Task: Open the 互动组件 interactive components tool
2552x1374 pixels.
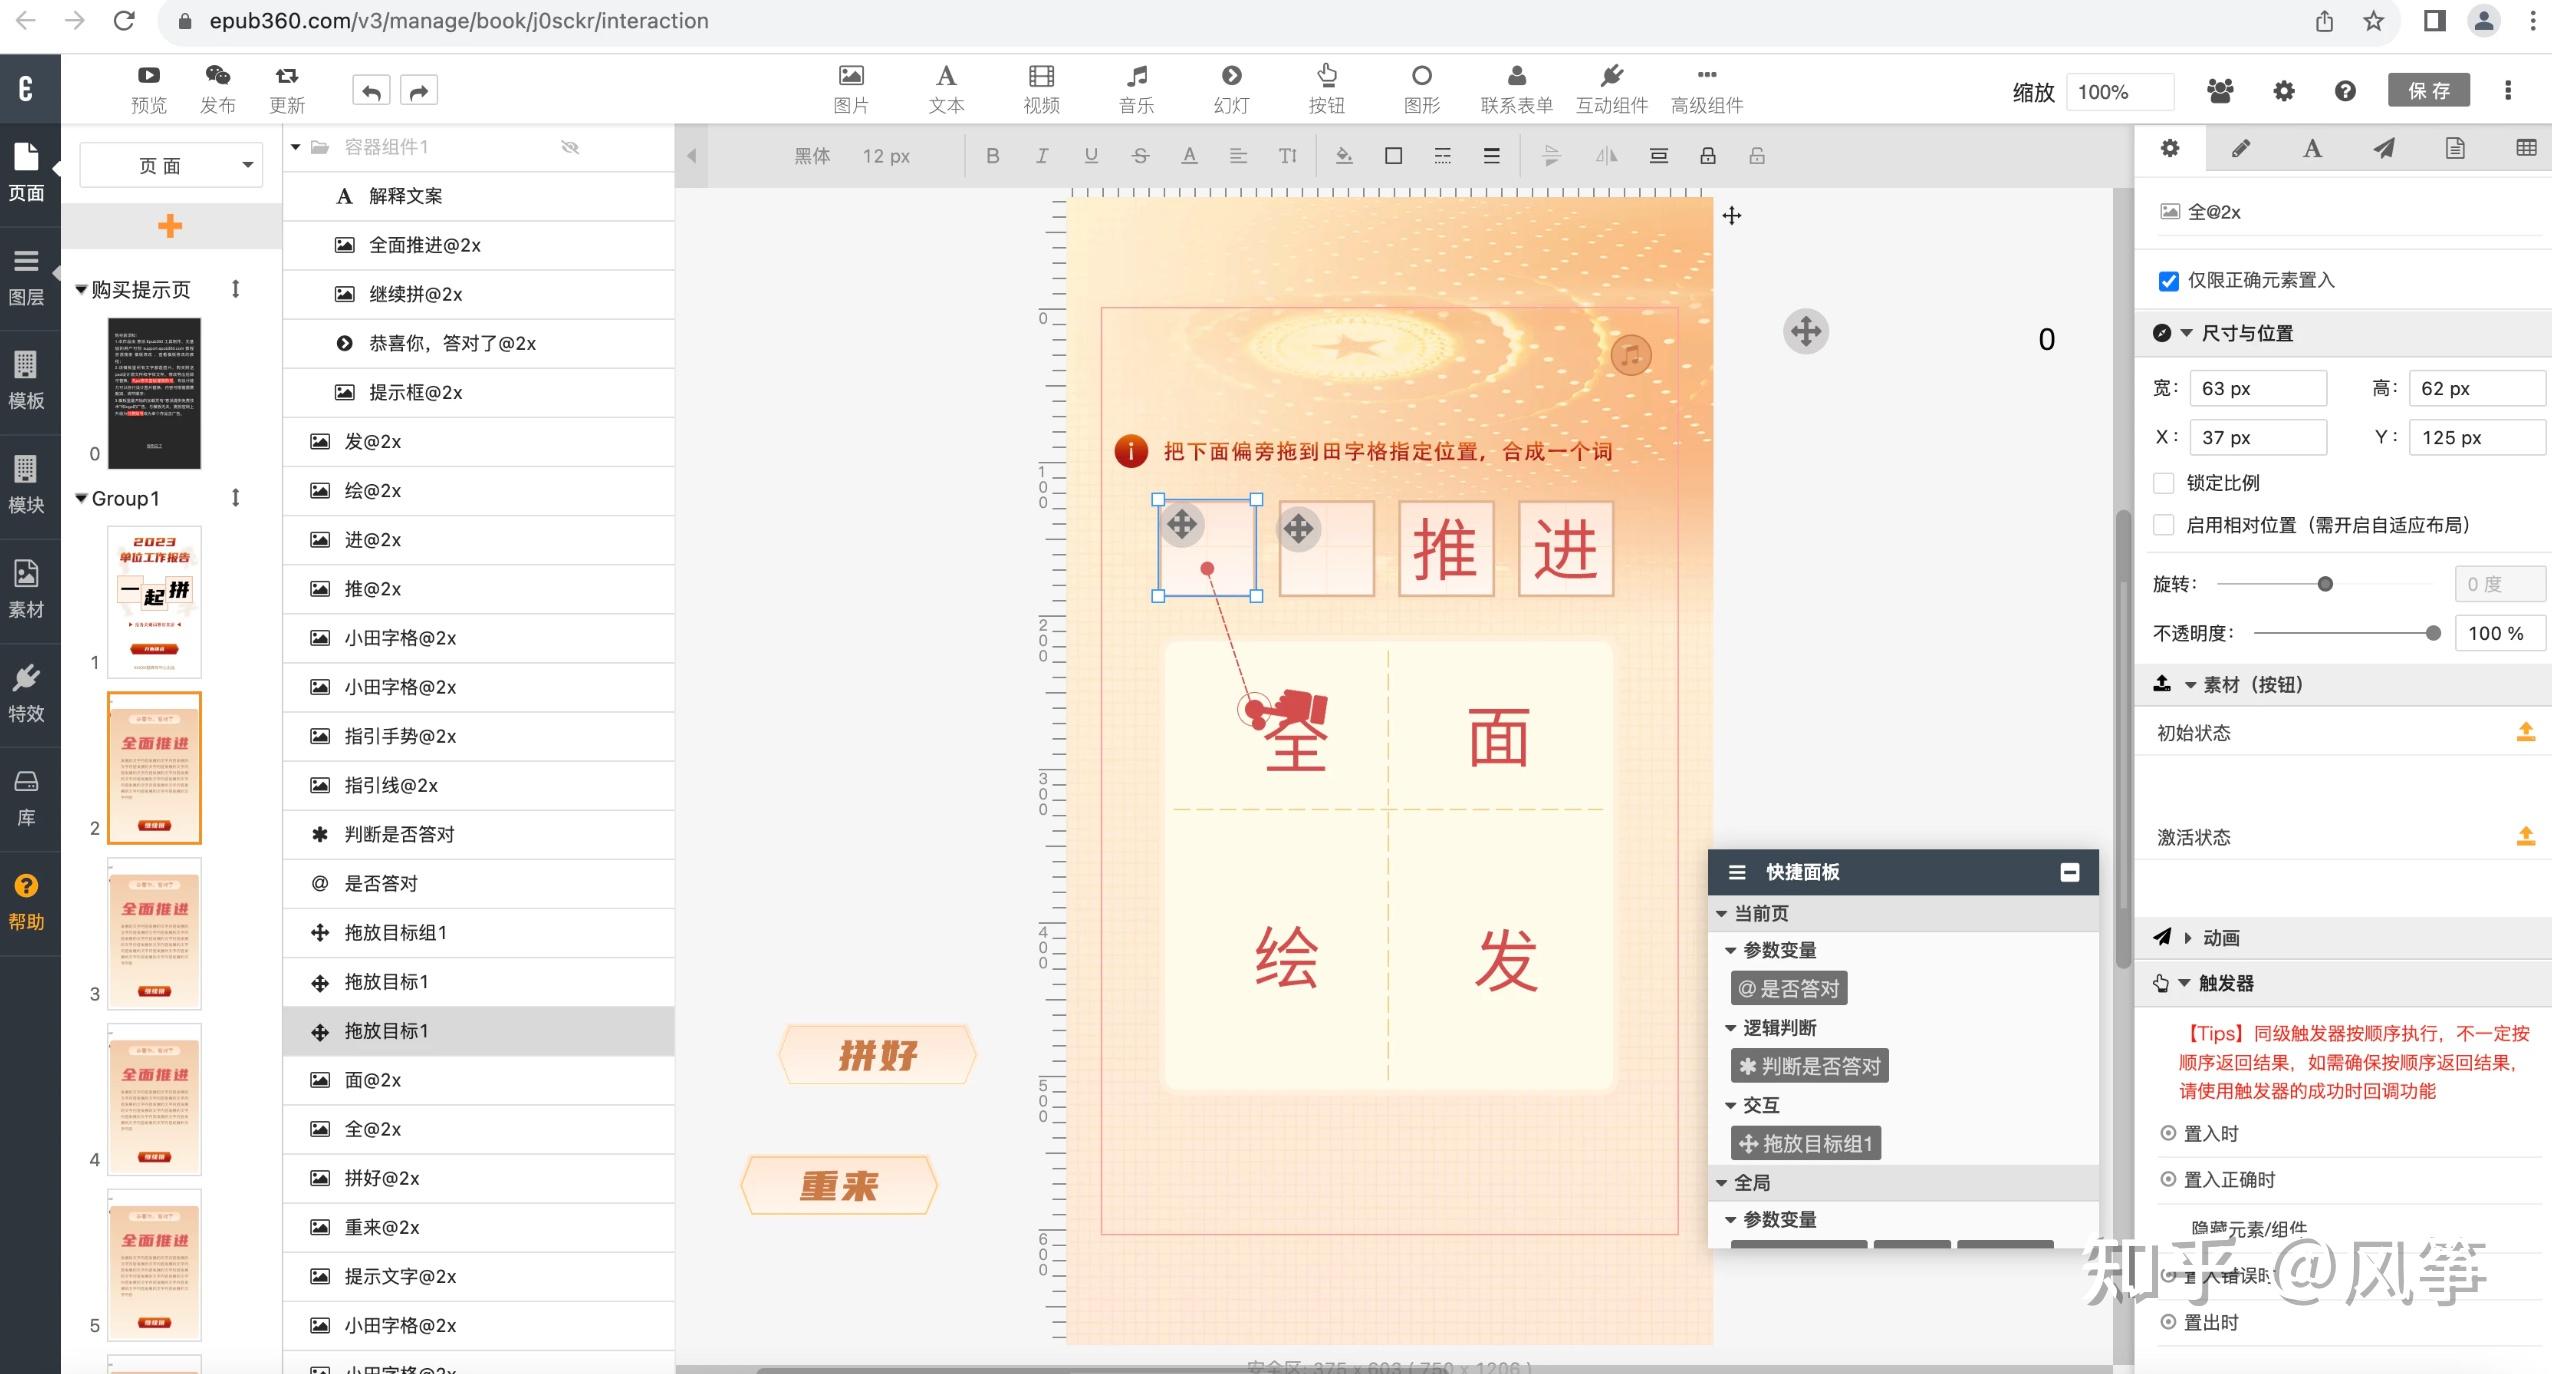Action: 1610,88
